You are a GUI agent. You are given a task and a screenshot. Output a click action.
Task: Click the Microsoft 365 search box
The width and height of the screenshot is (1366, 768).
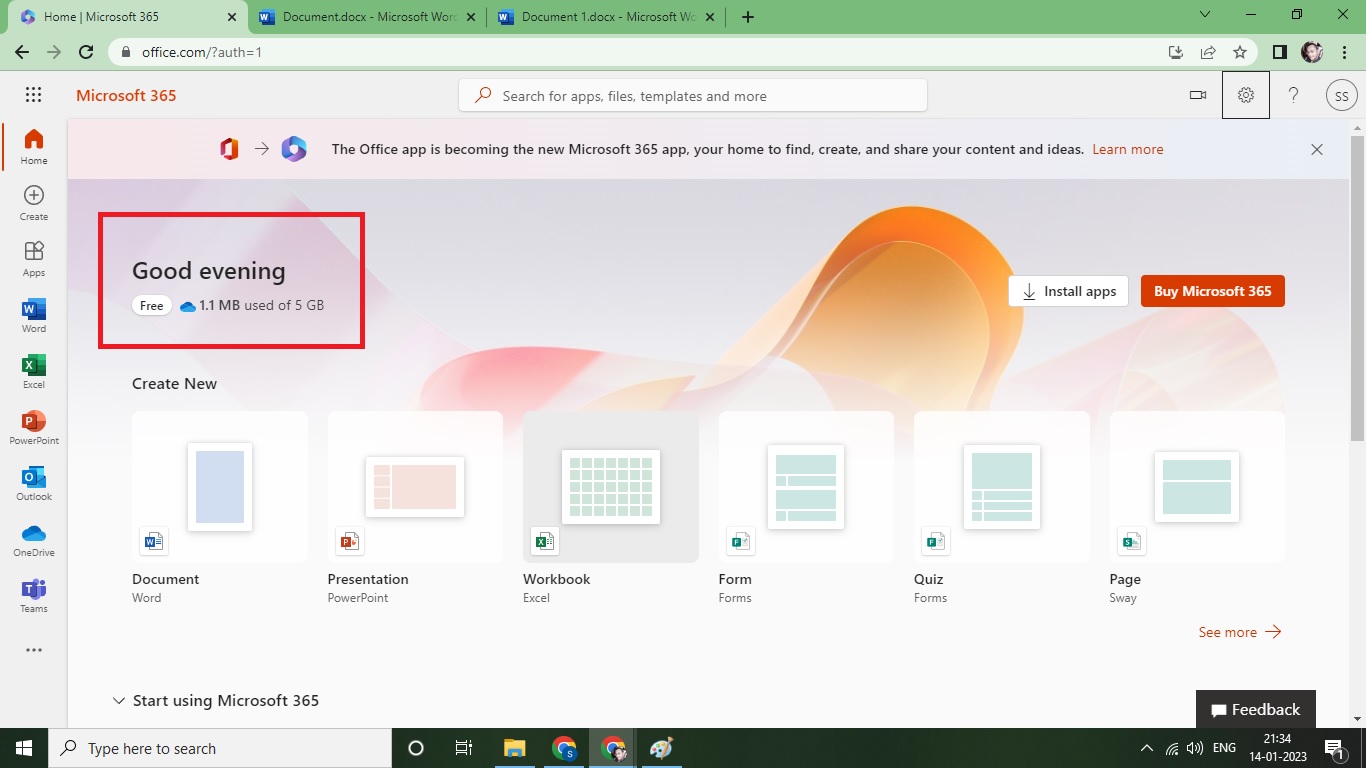pos(693,96)
